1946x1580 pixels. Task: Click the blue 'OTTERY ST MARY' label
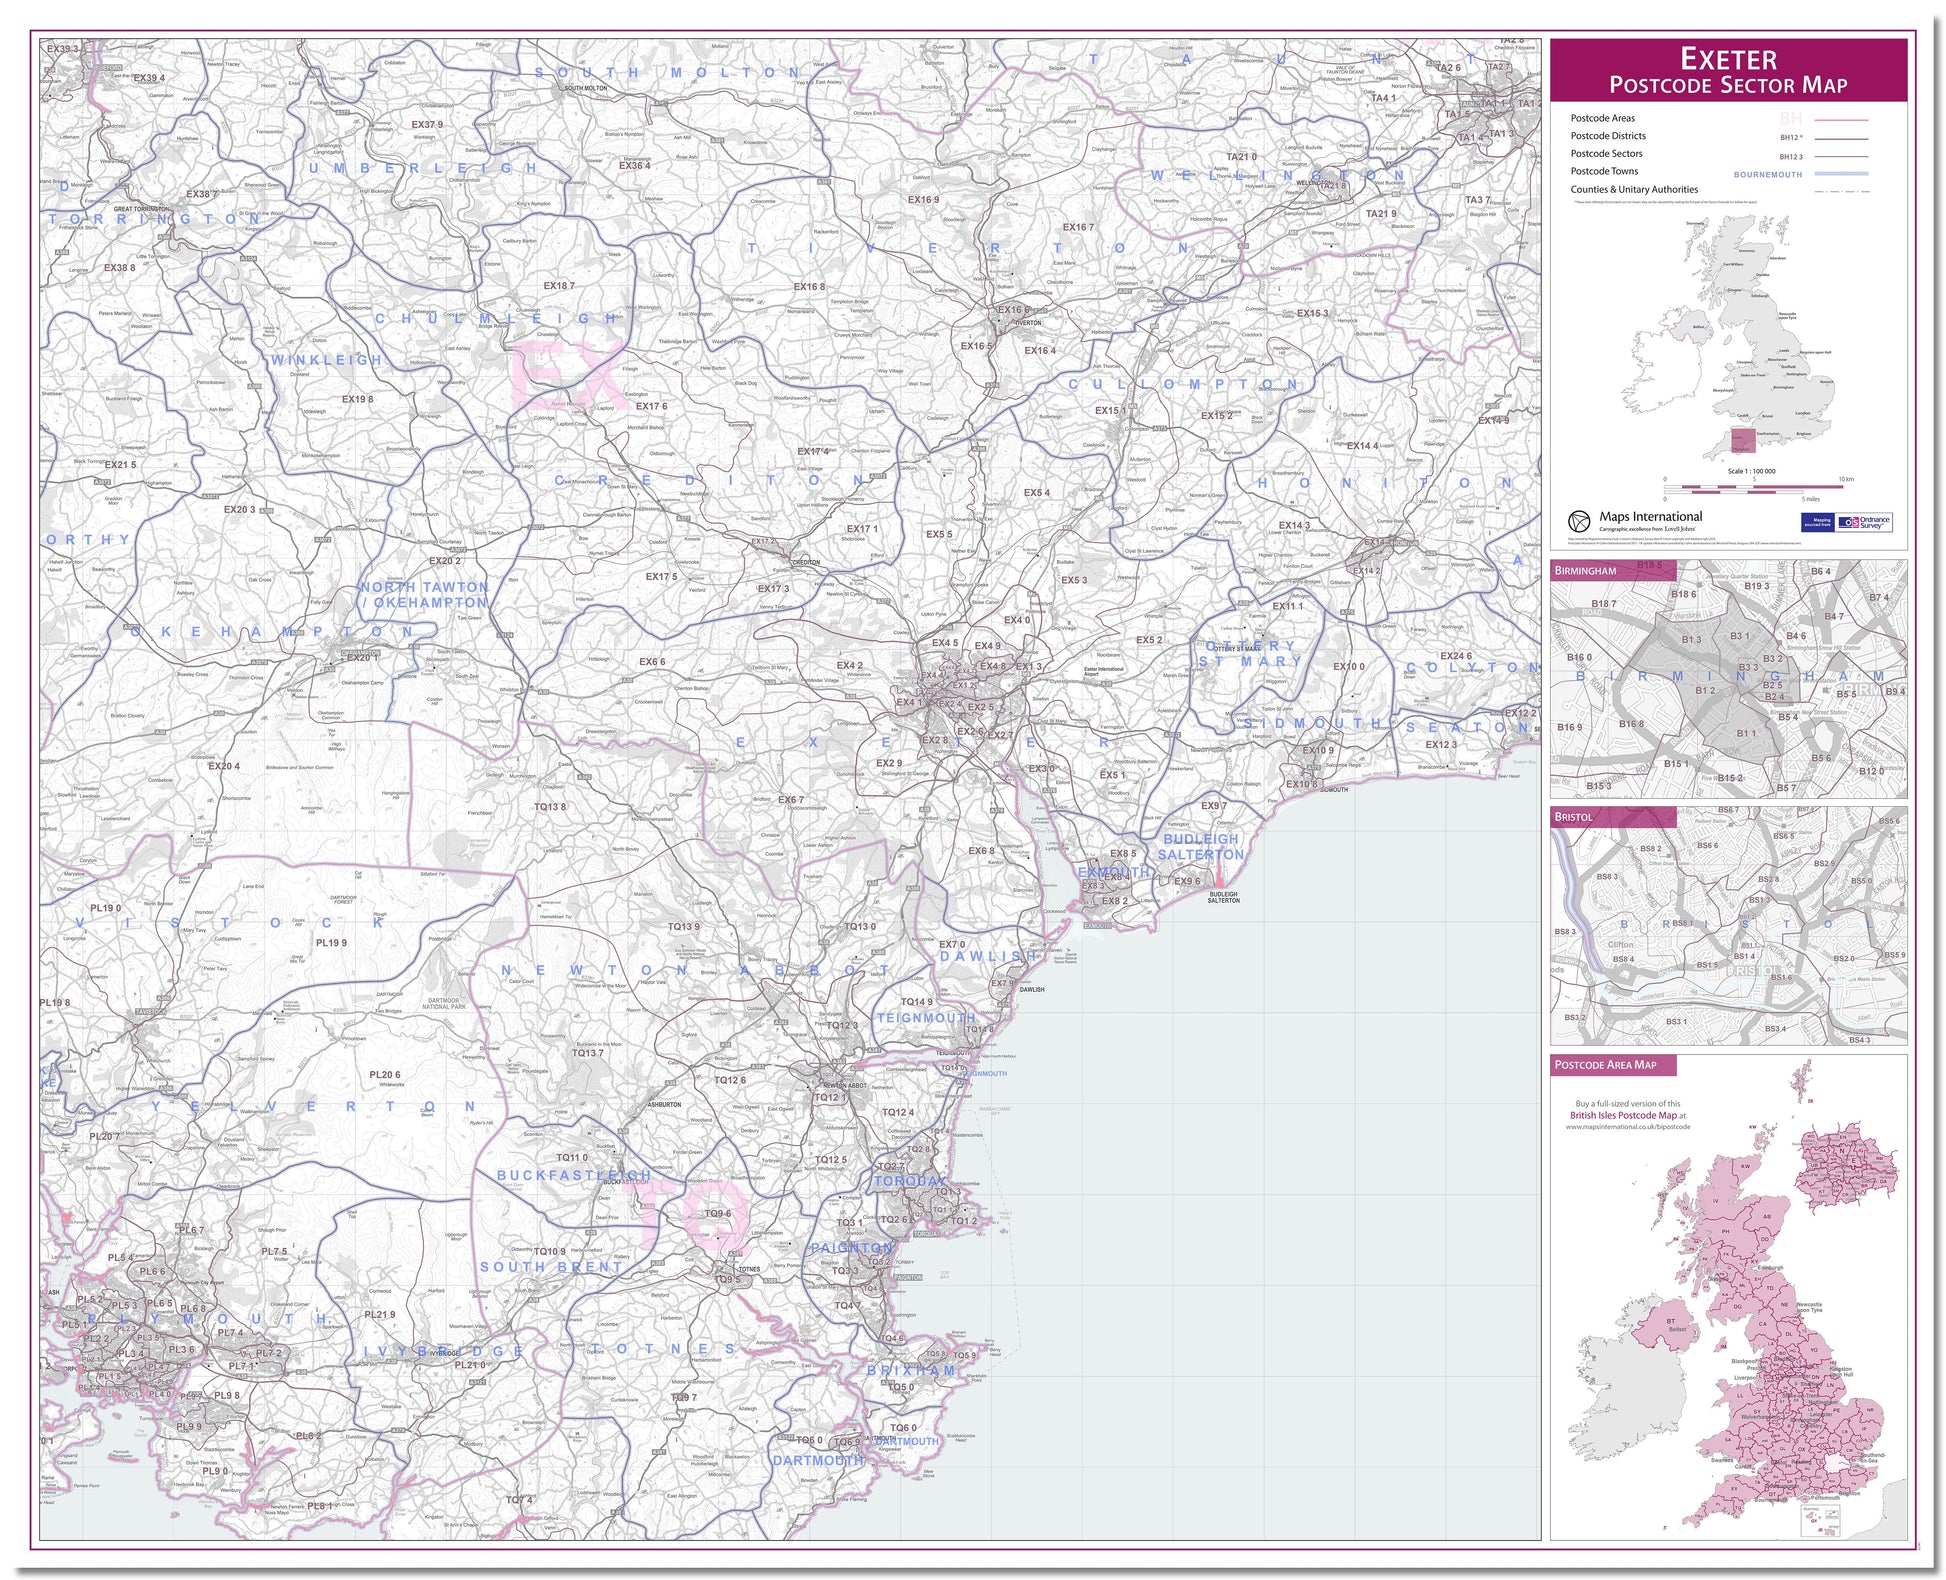point(1251,654)
